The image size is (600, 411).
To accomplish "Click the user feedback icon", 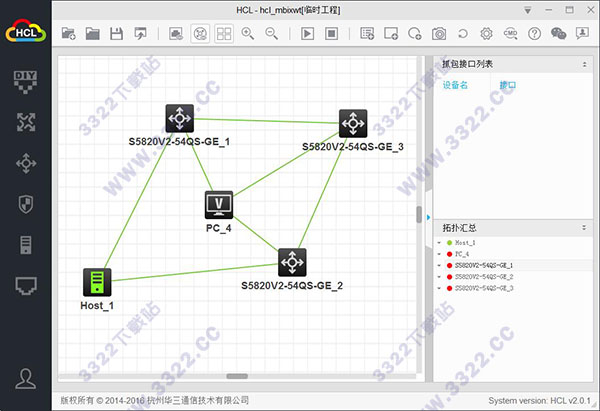I will 582,34.
